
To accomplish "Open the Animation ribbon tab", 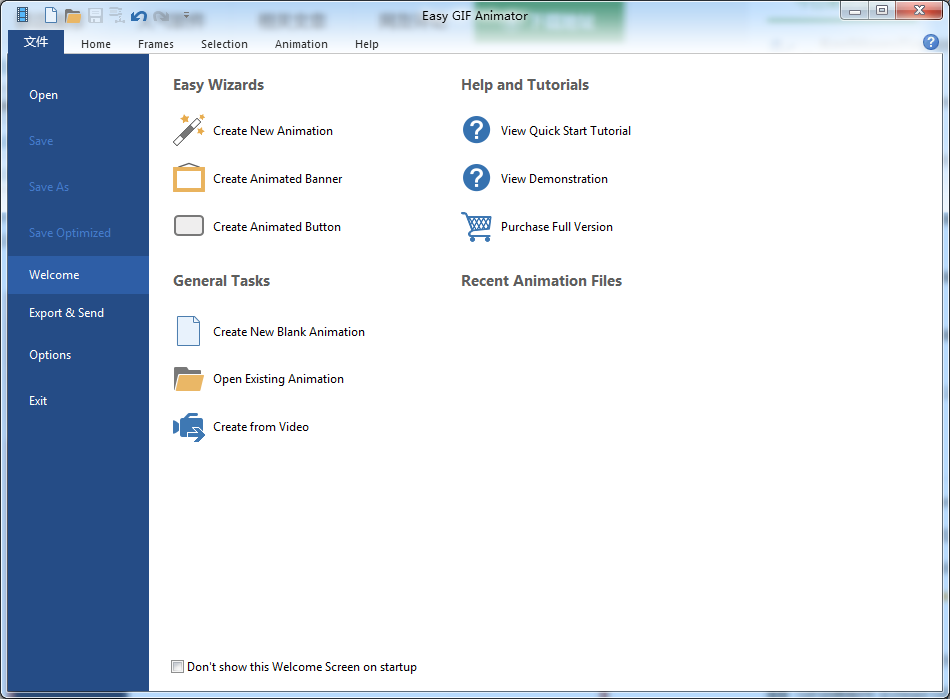I will 301,44.
